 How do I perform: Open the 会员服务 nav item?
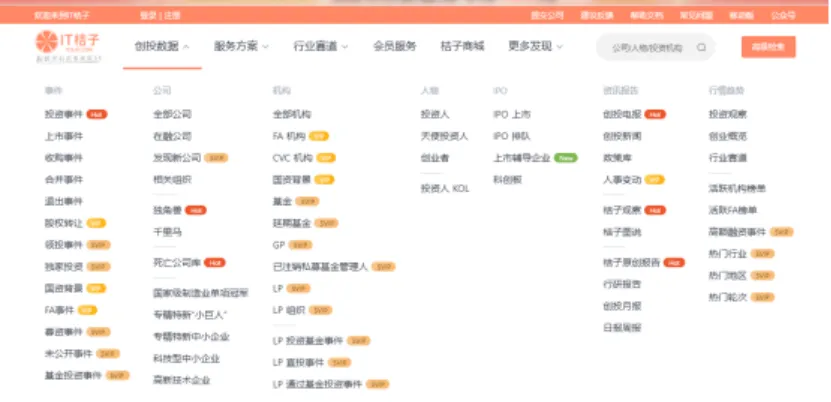point(394,47)
